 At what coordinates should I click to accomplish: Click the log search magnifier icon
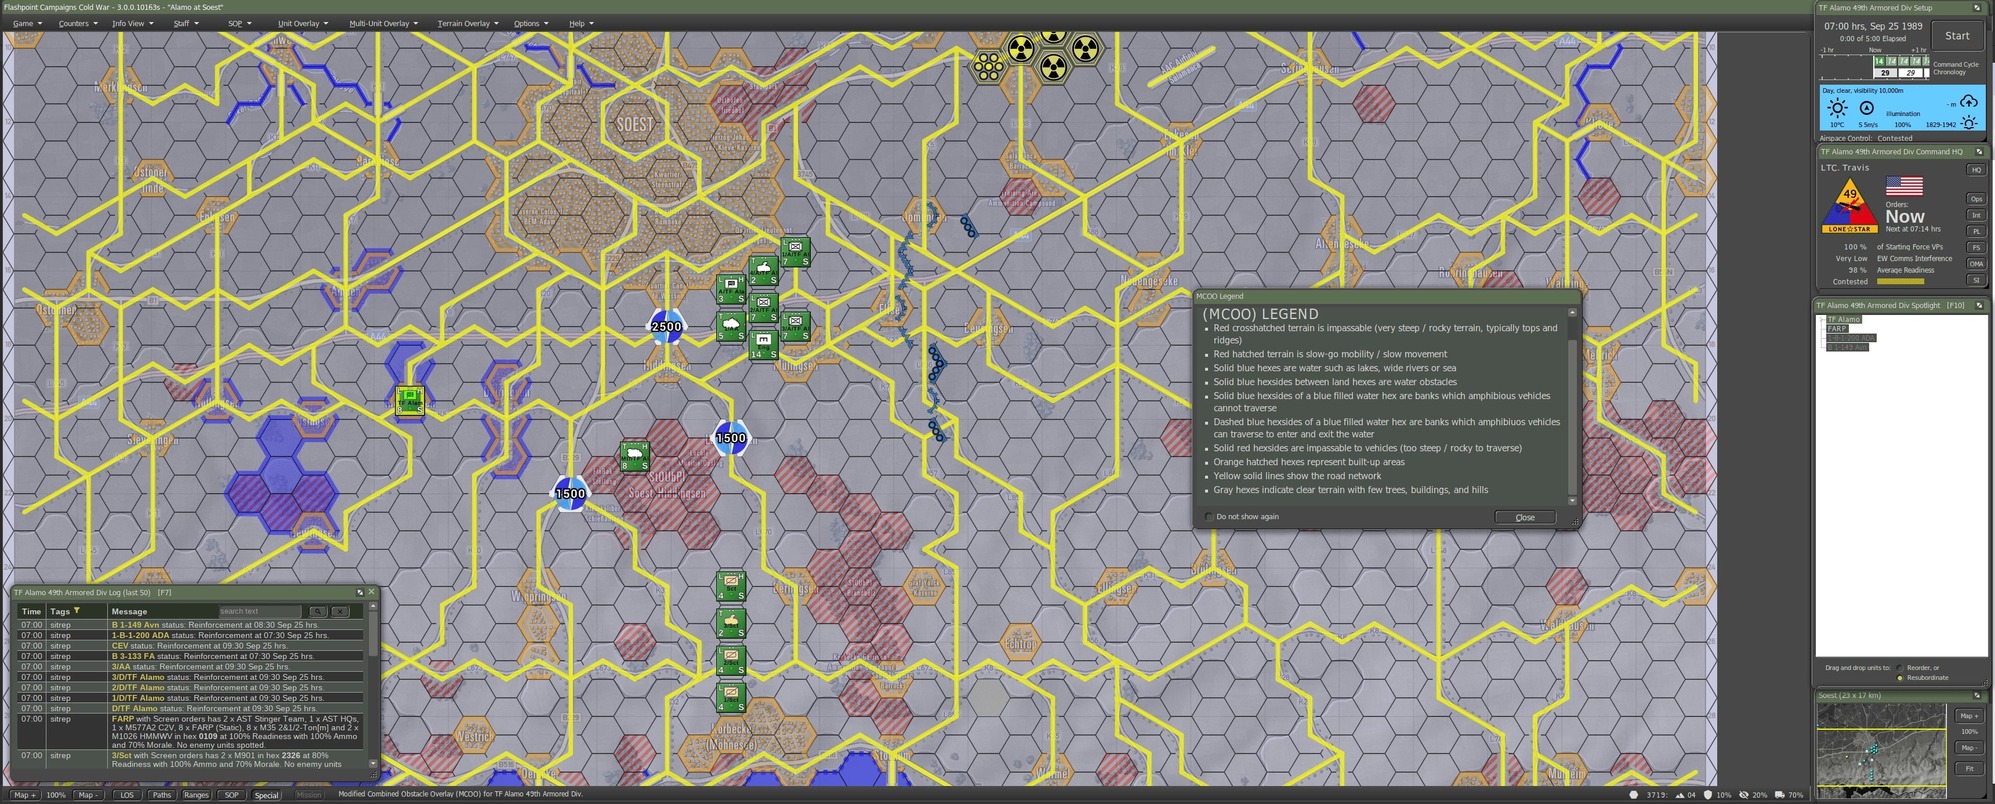click(x=317, y=611)
